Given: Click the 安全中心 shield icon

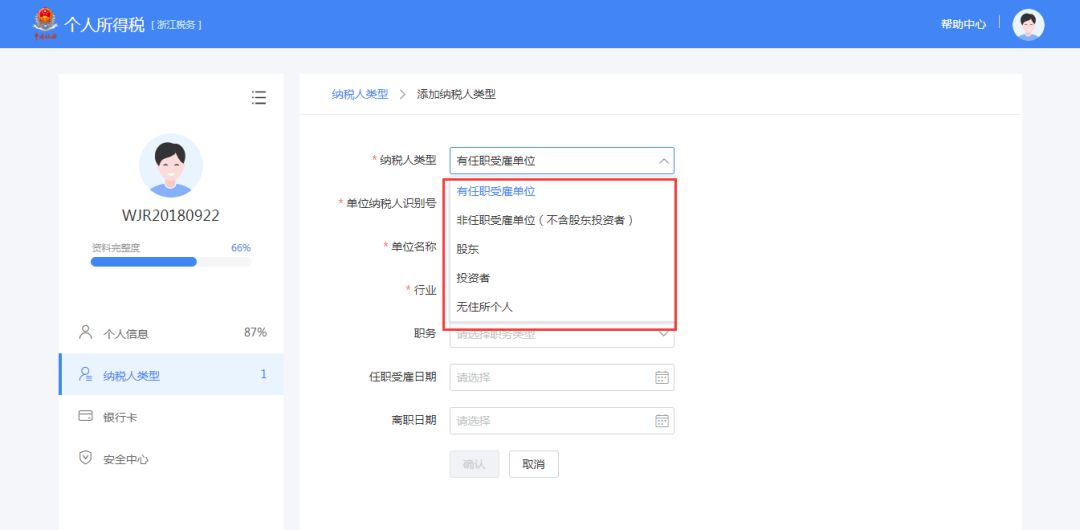Looking at the screenshot, I should coord(85,458).
